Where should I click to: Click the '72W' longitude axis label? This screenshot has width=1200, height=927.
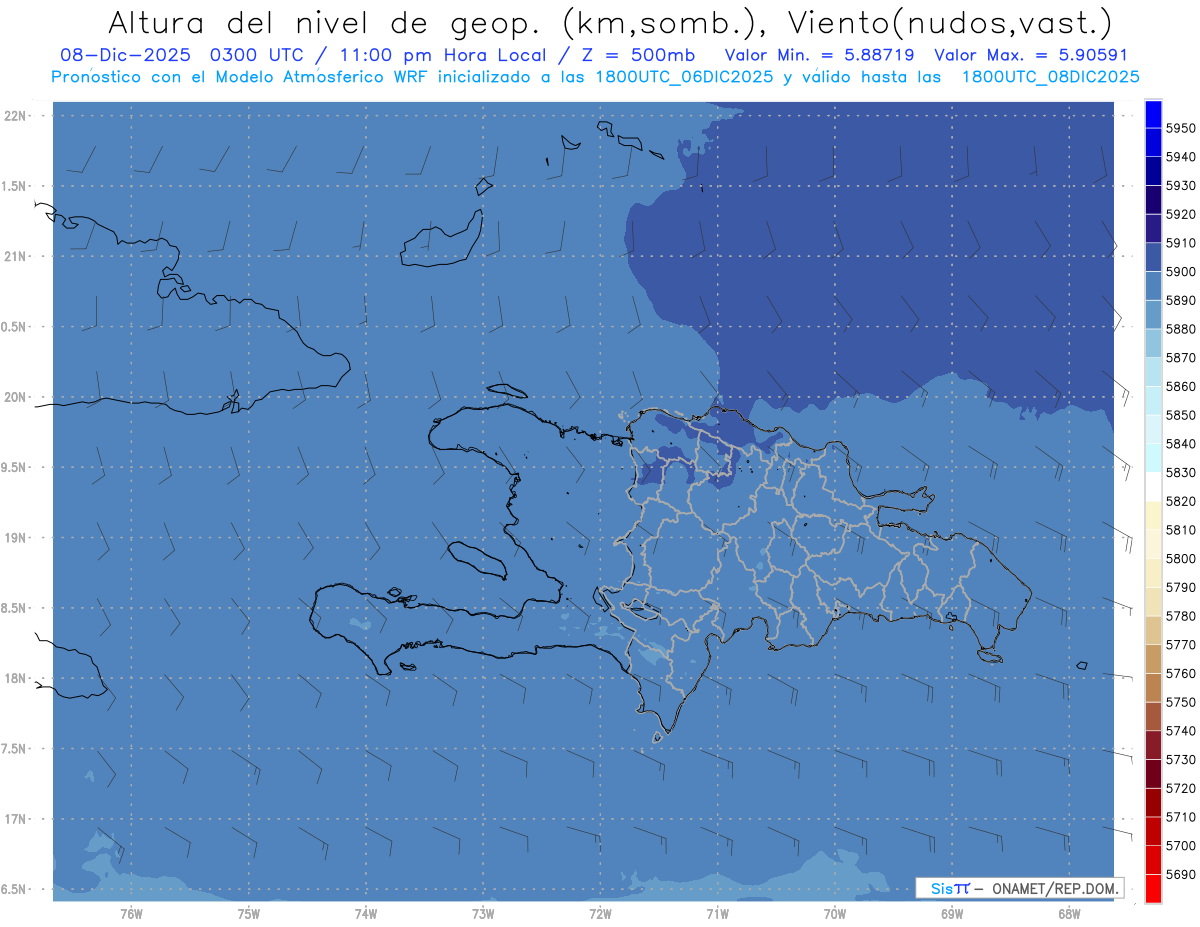click(600, 914)
